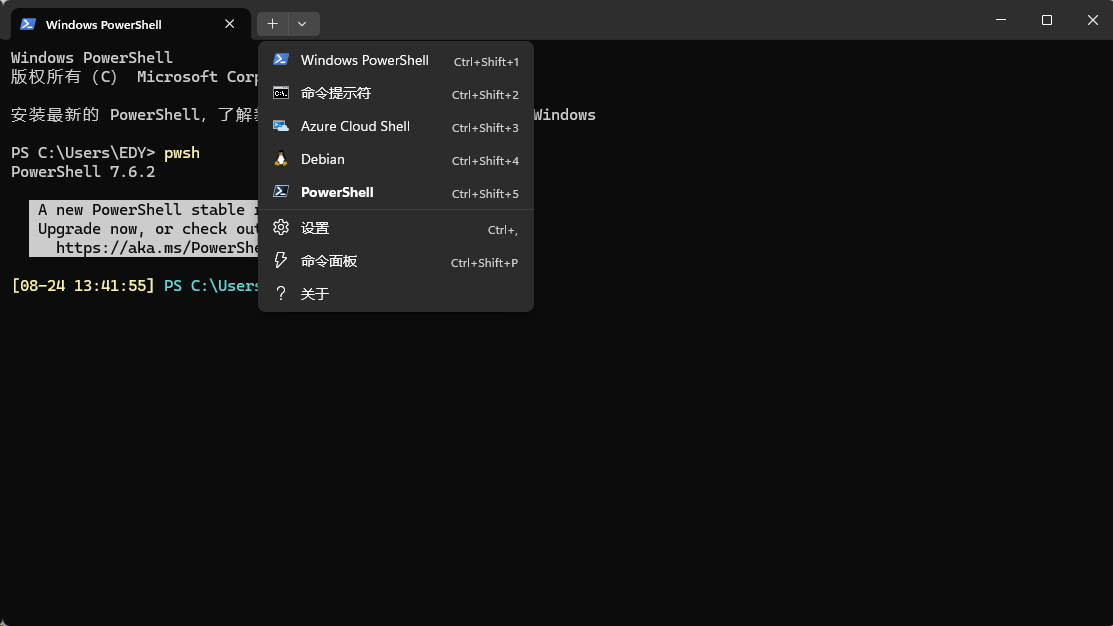Click the 安装最新的 PowerShell line
The image size is (1113, 626).
134,114
